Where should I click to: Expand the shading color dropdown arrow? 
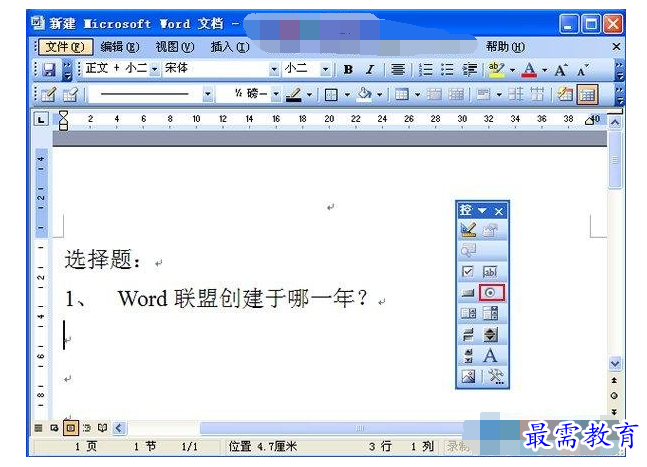(379, 95)
